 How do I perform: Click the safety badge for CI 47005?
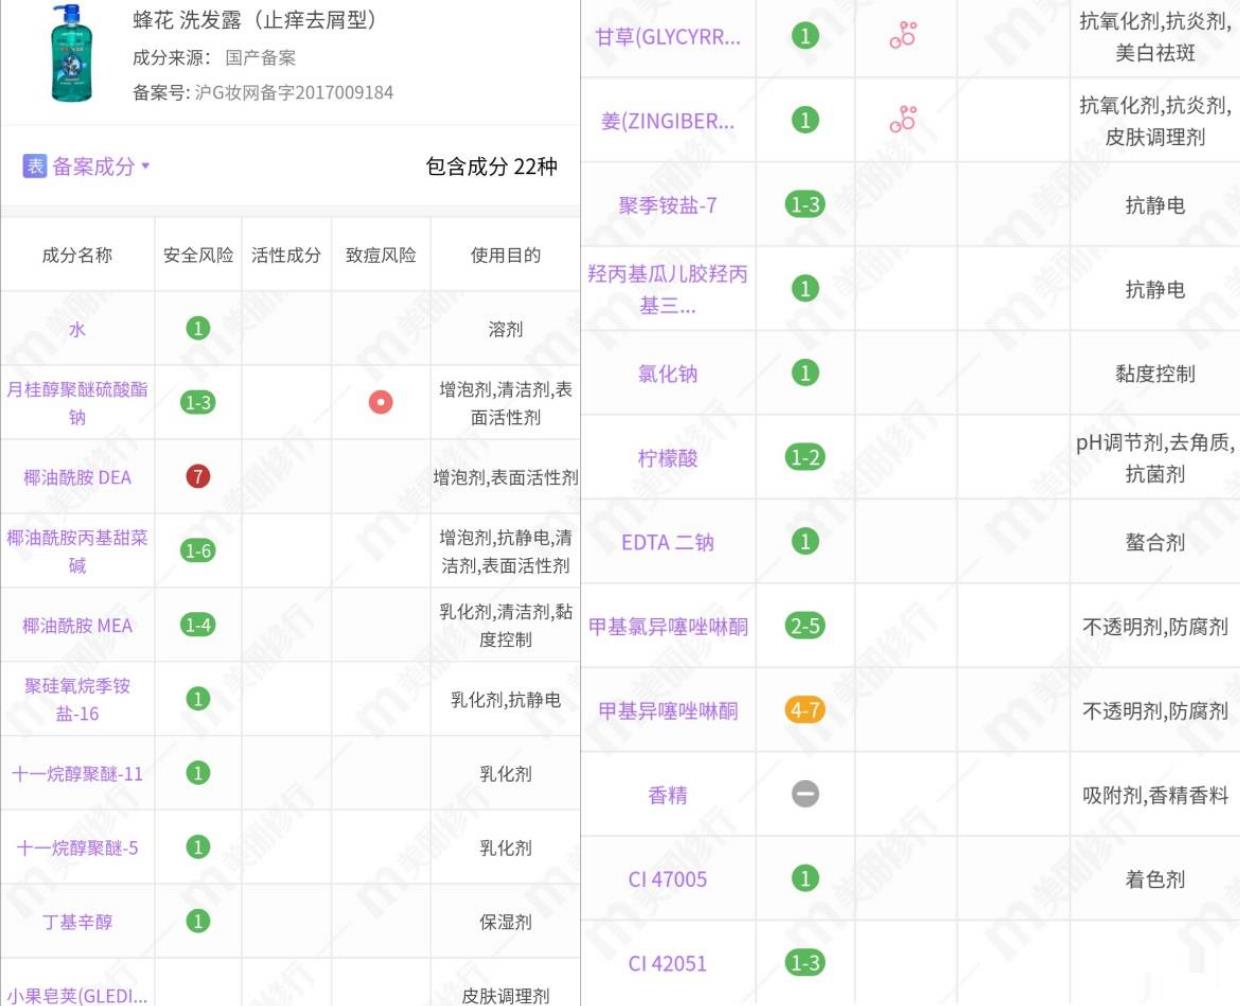[x=805, y=878]
